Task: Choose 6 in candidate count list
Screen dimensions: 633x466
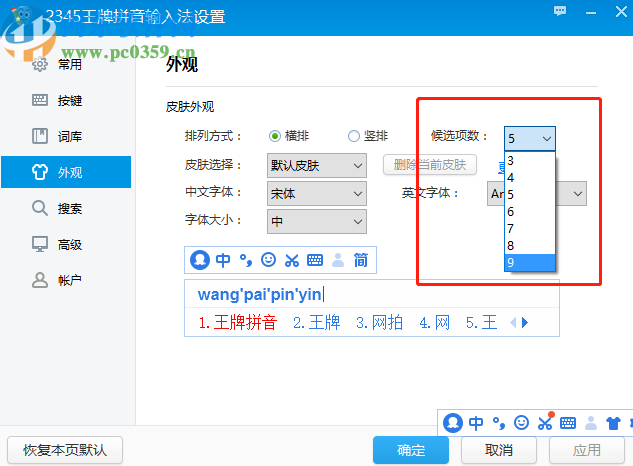Action: [530, 212]
